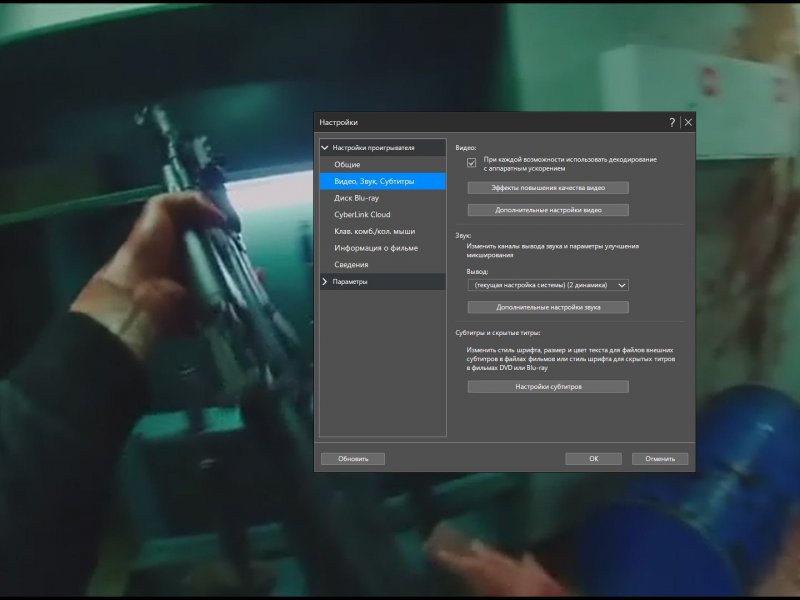Open Диск Blu-ray settings page

[x=383, y=198]
